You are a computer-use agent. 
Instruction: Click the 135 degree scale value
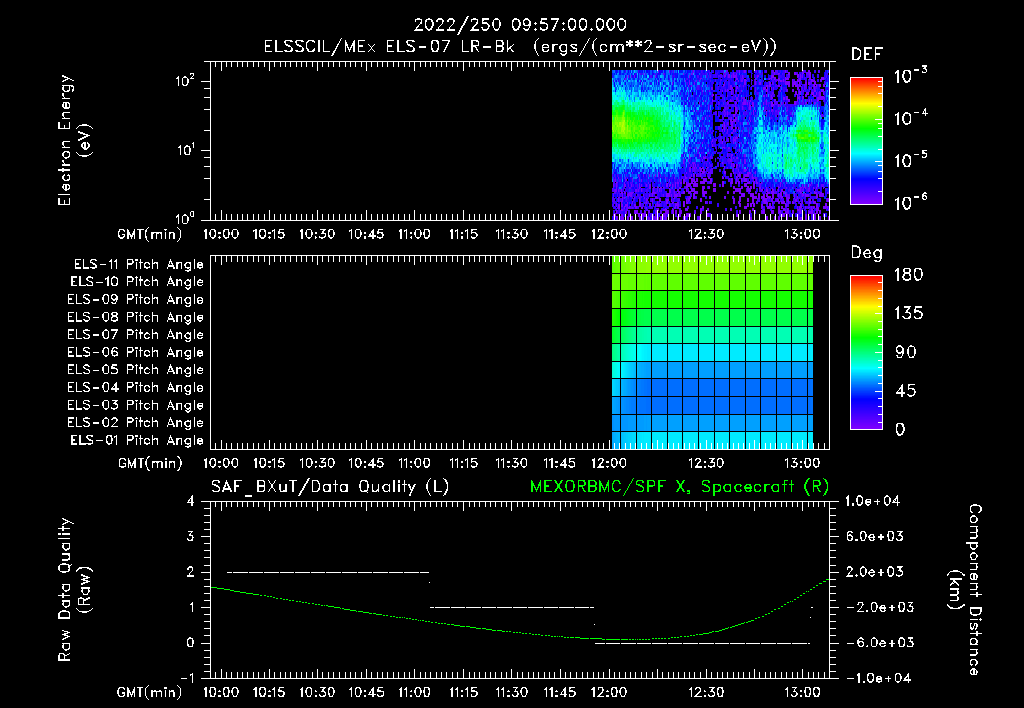pos(908,313)
